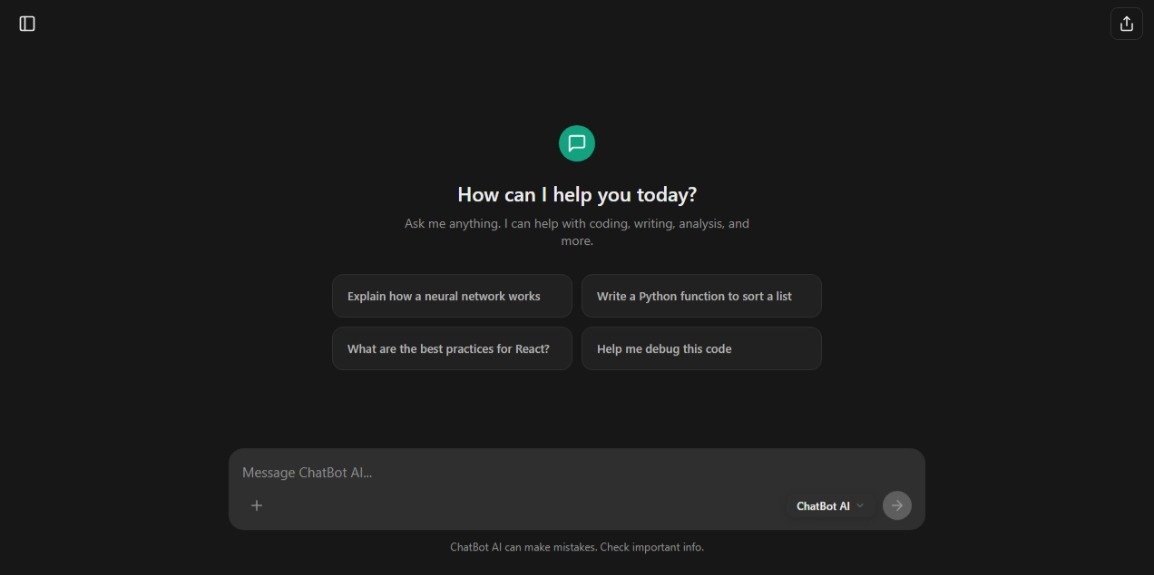Click the share icon button
The height and width of the screenshot is (575, 1154).
click(x=1126, y=24)
